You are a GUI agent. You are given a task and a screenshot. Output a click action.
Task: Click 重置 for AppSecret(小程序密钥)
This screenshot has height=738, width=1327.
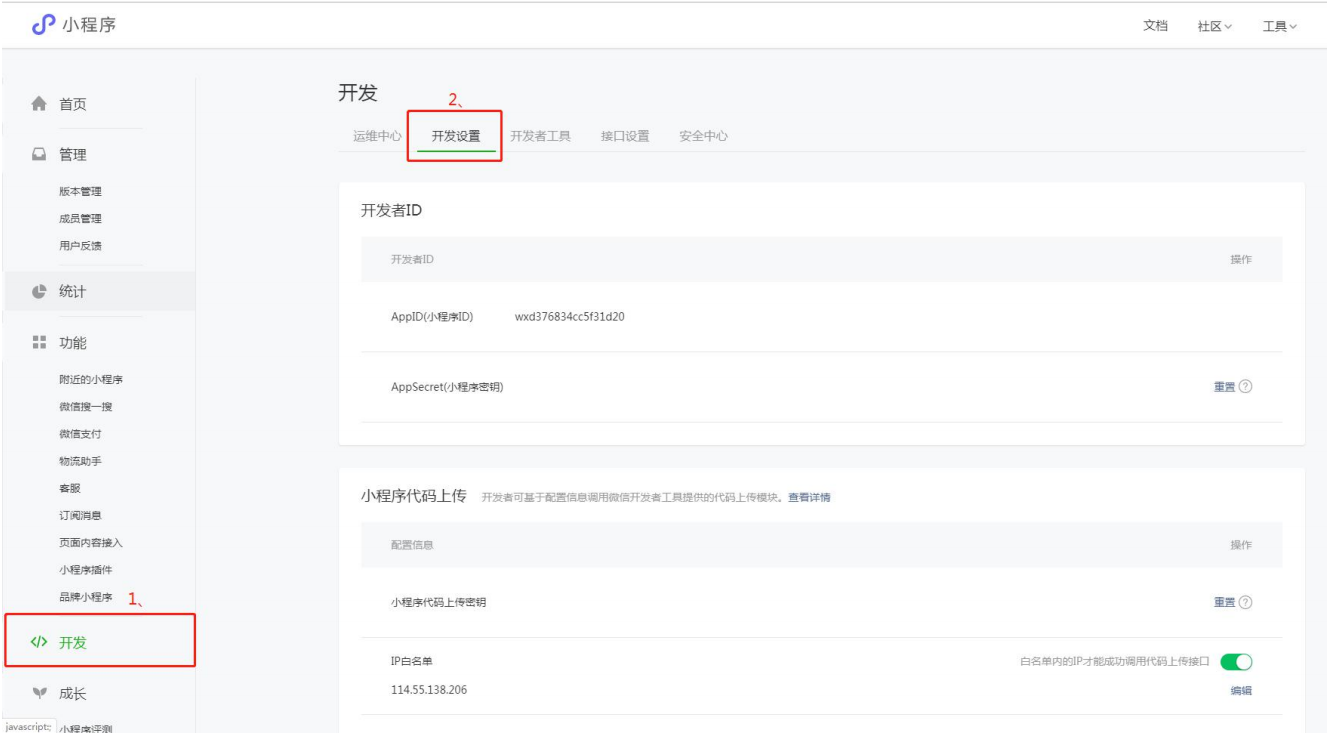(x=1224, y=387)
